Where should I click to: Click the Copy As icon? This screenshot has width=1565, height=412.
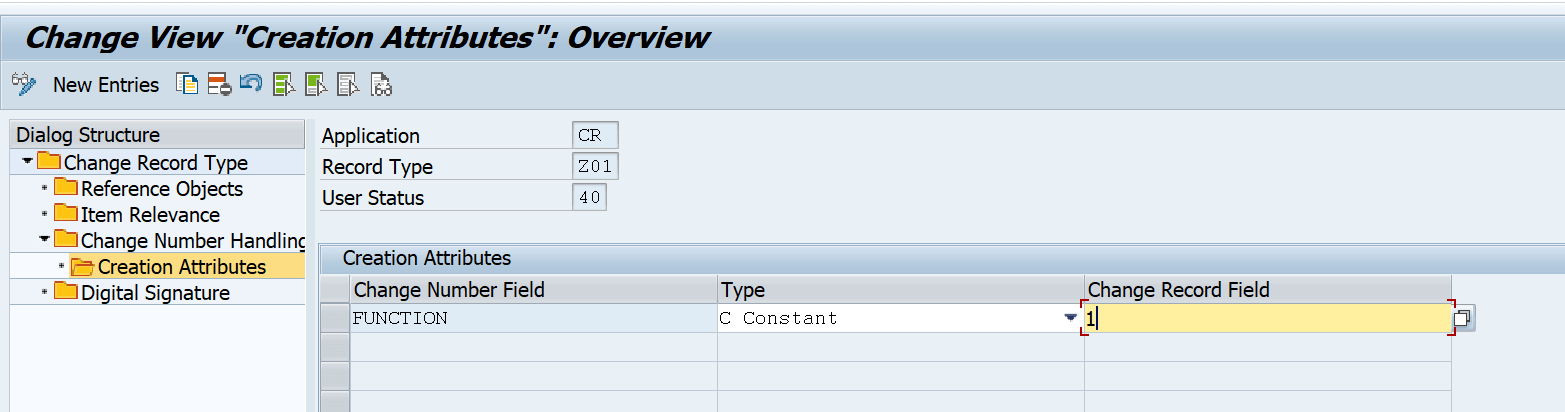click(187, 84)
